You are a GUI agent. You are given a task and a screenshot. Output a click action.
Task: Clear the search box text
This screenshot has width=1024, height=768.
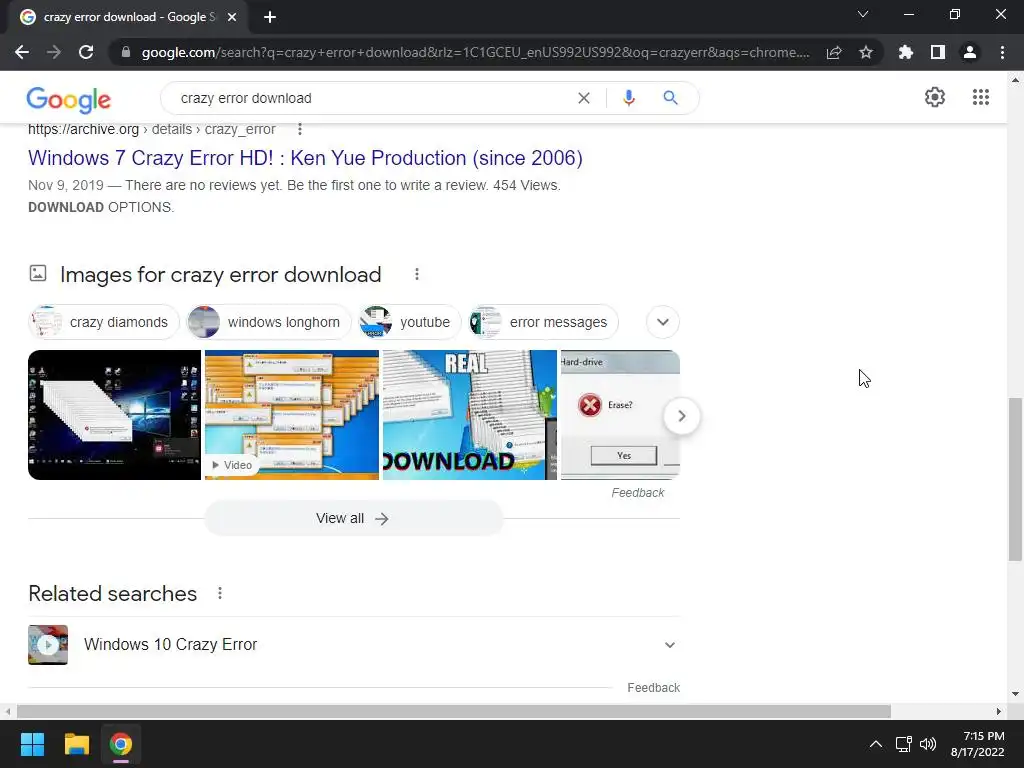(584, 98)
